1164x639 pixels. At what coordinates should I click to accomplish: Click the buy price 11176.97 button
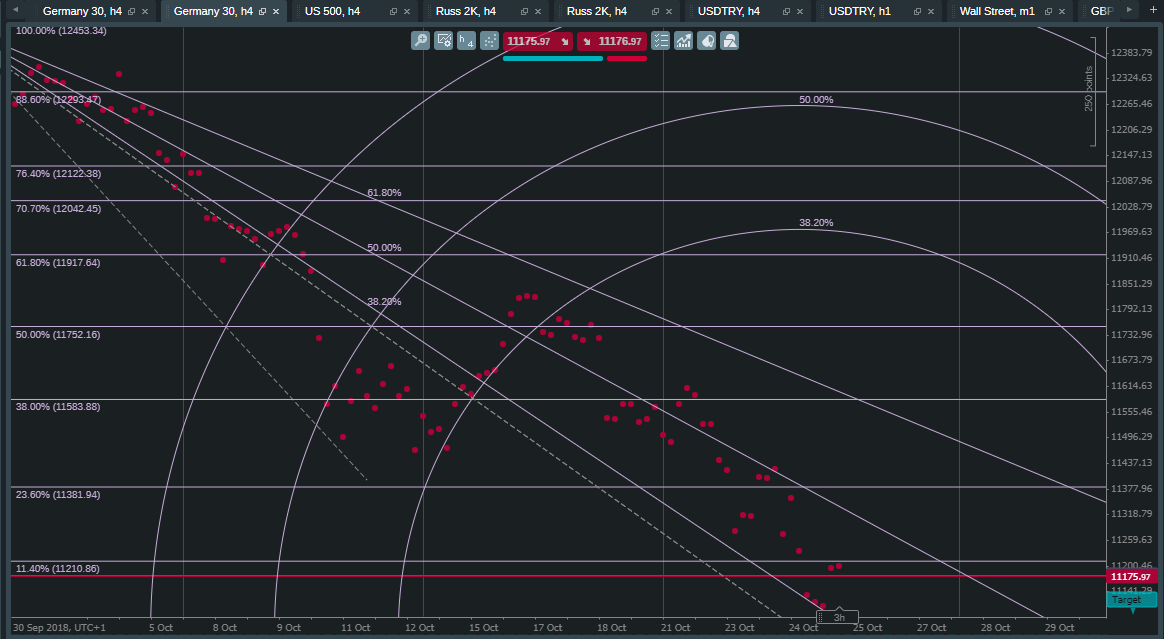point(614,41)
